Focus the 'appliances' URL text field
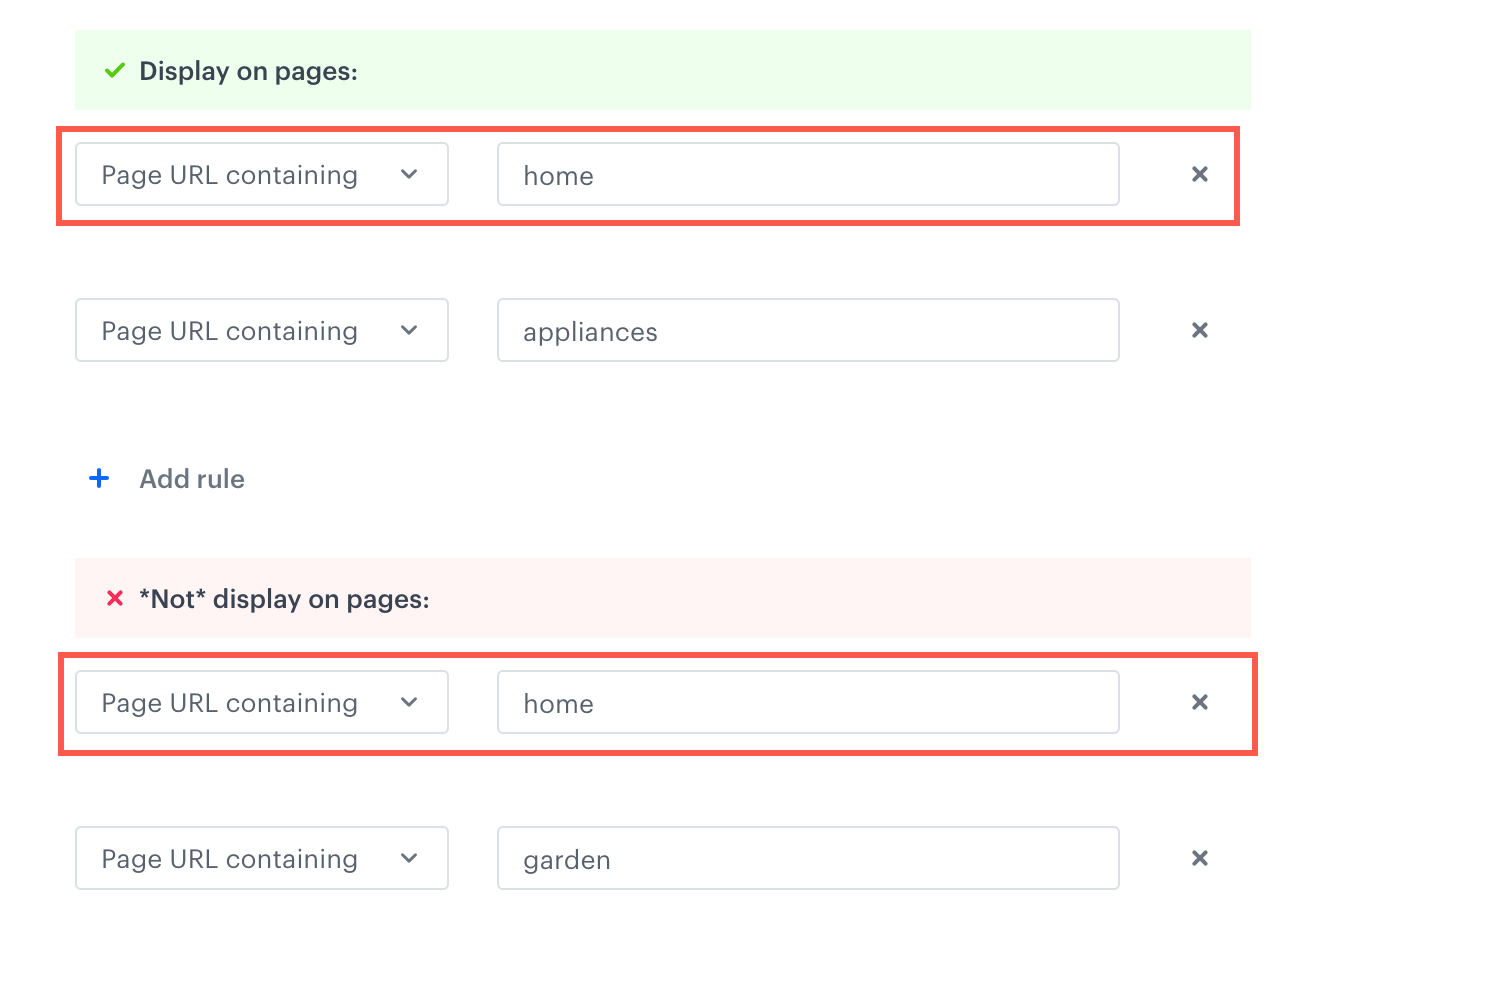Viewport: 1490px width, 988px height. [807, 330]
